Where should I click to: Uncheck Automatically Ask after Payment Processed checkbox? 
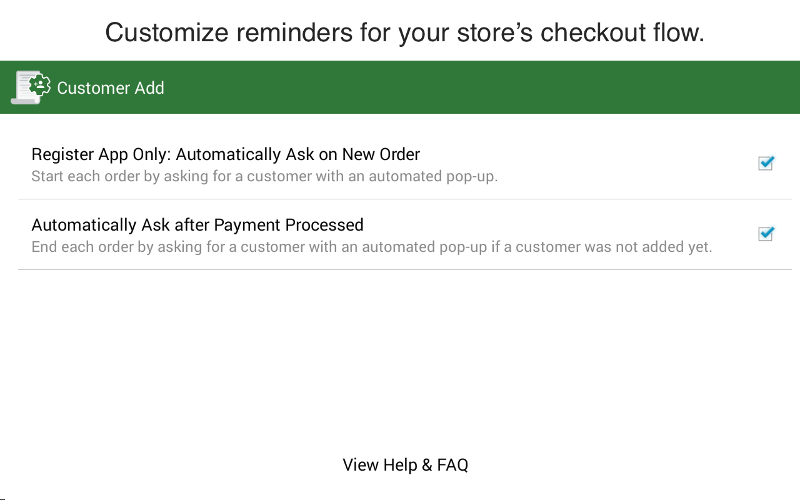pos(766,234)
